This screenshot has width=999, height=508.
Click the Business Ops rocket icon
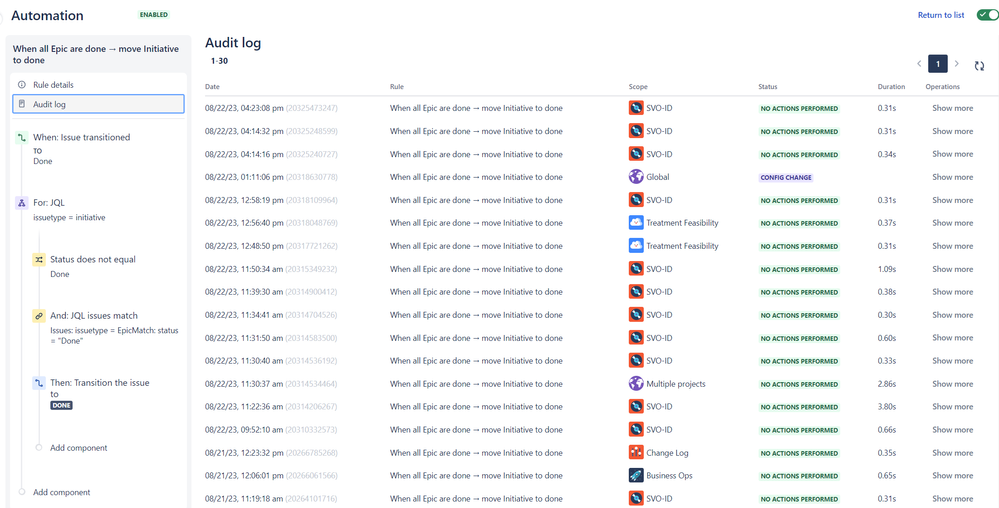click(636, 475)
